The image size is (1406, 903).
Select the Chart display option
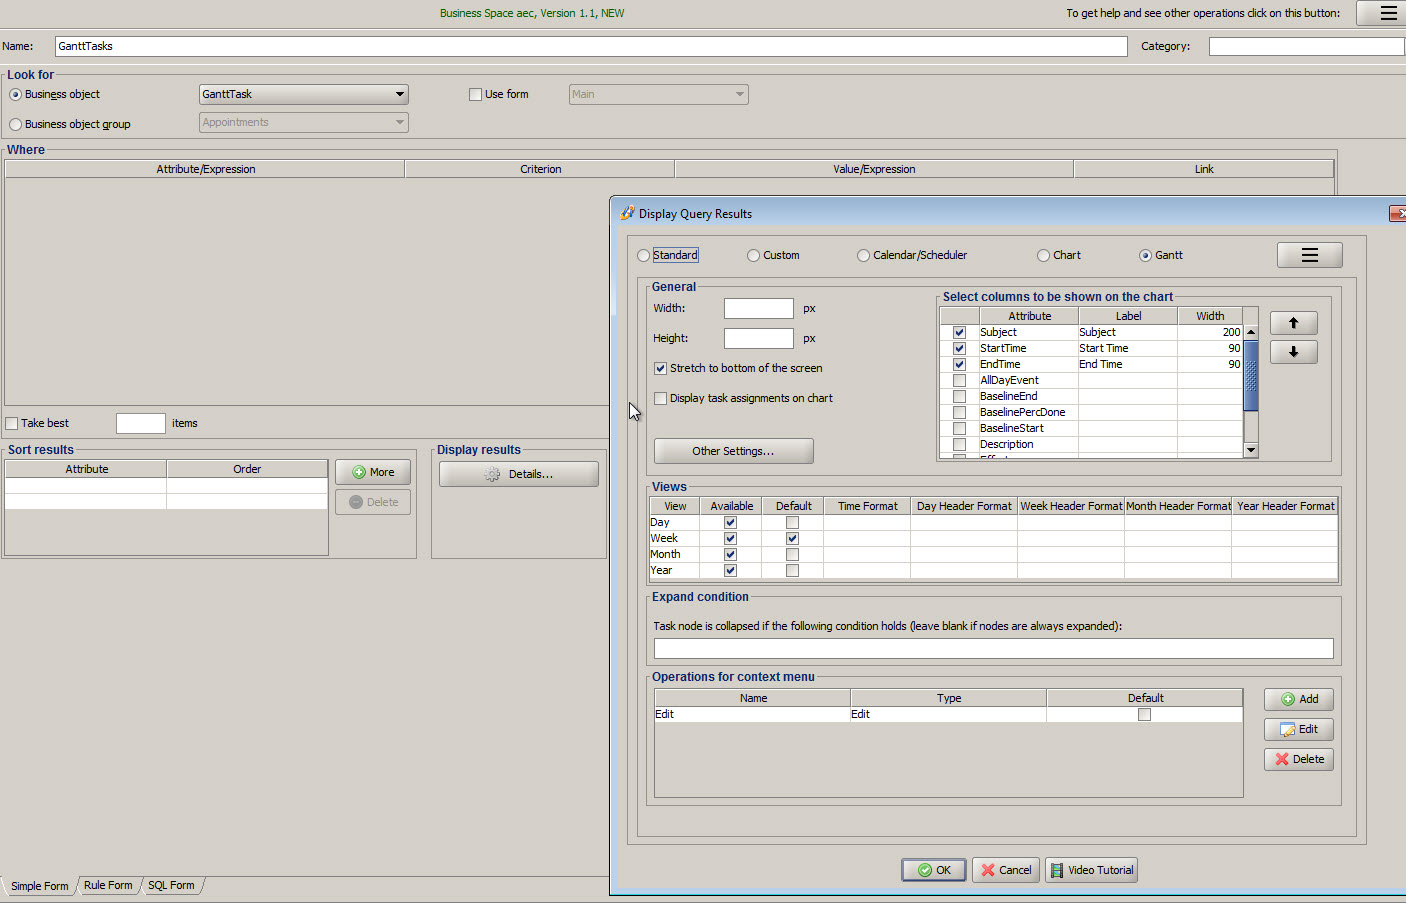tap(1043, 256)
